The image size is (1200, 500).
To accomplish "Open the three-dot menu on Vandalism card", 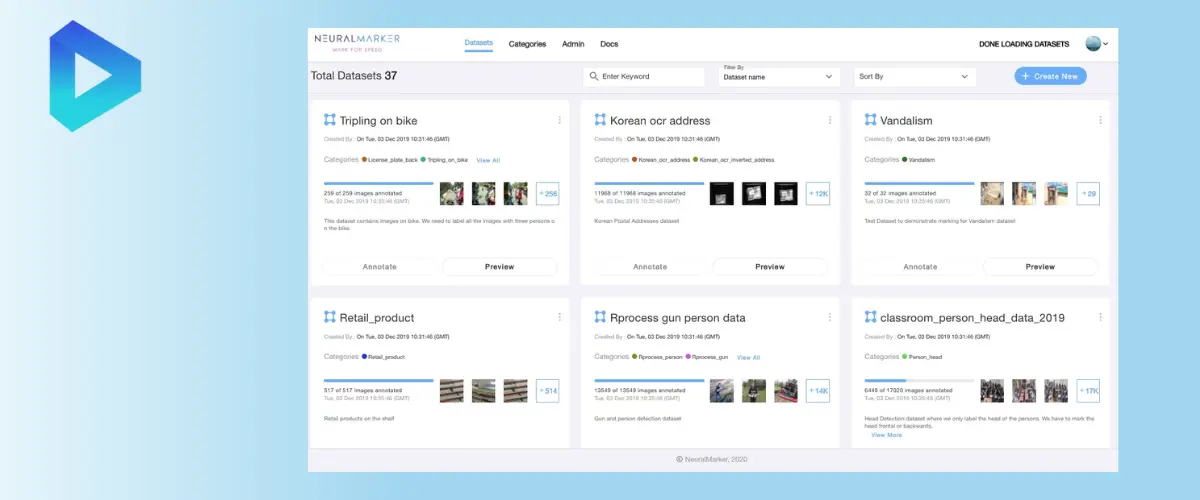I will click(x=1100, y=120).
